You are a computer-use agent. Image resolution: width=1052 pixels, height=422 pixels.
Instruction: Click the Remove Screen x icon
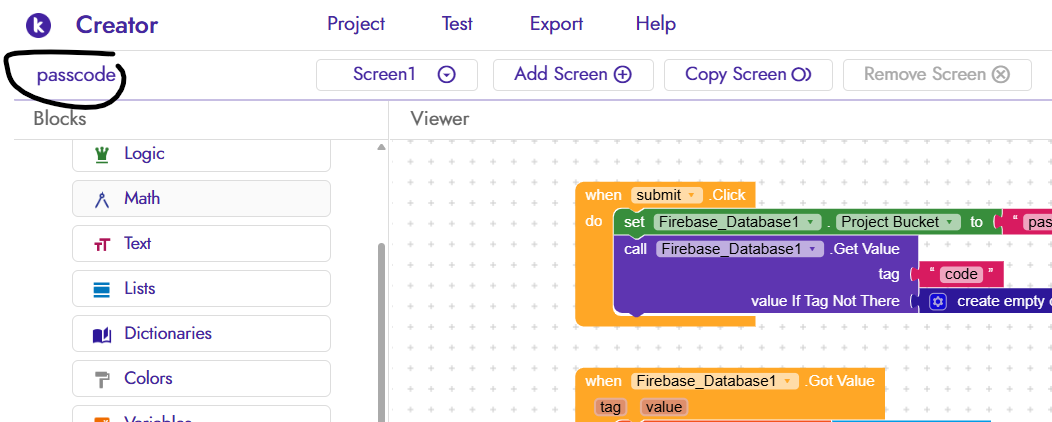pos(1000,74)
